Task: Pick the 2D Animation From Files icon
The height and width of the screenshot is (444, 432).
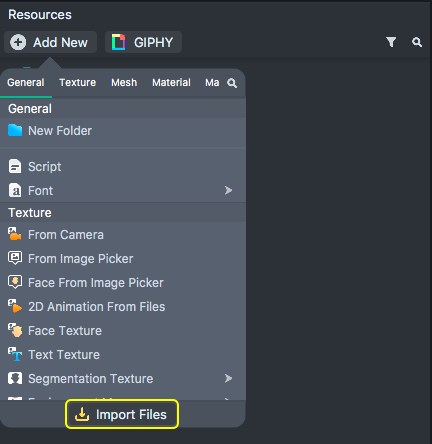Action: [x=15, y=306]
